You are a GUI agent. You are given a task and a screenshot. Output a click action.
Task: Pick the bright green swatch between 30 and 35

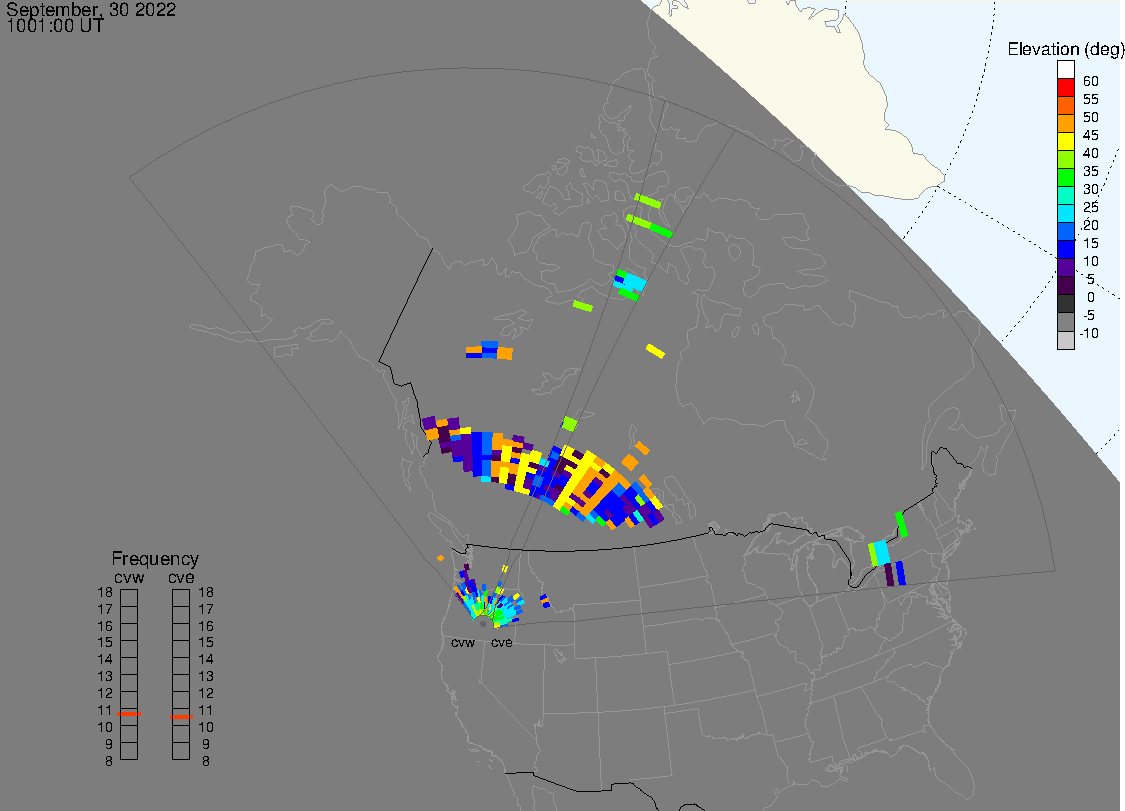(1065, 177)
